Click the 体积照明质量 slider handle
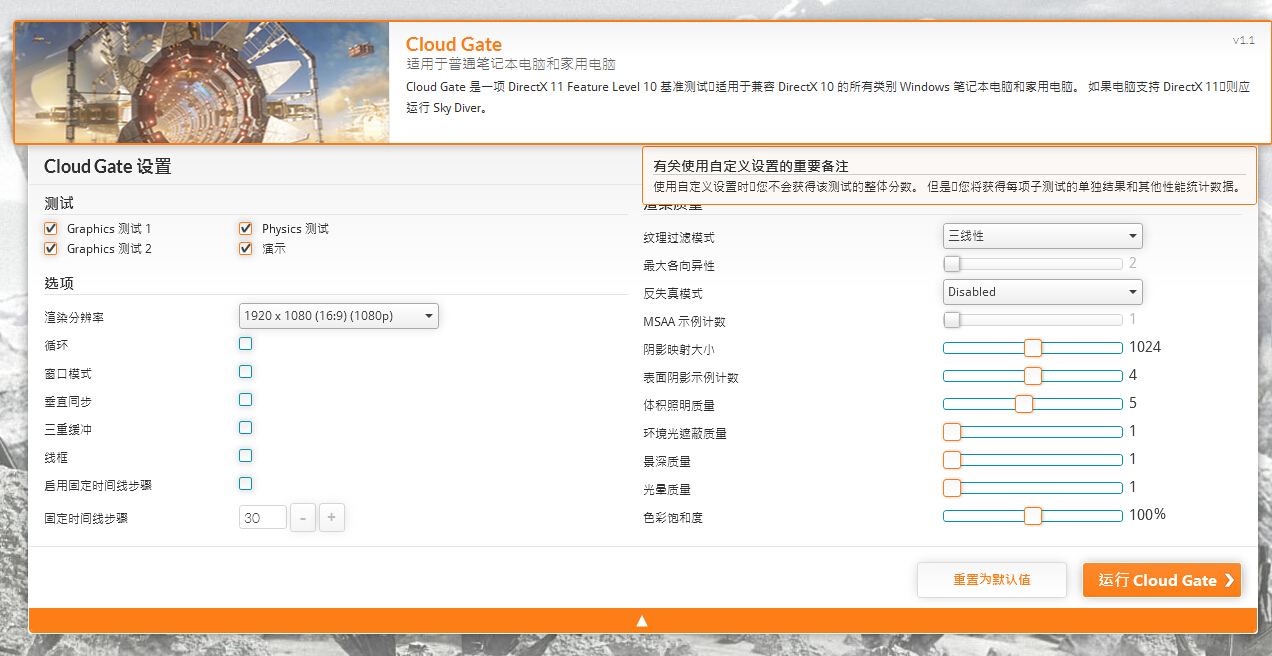This screenshot has width=1272, height=656. click(x=1023, y=404)
